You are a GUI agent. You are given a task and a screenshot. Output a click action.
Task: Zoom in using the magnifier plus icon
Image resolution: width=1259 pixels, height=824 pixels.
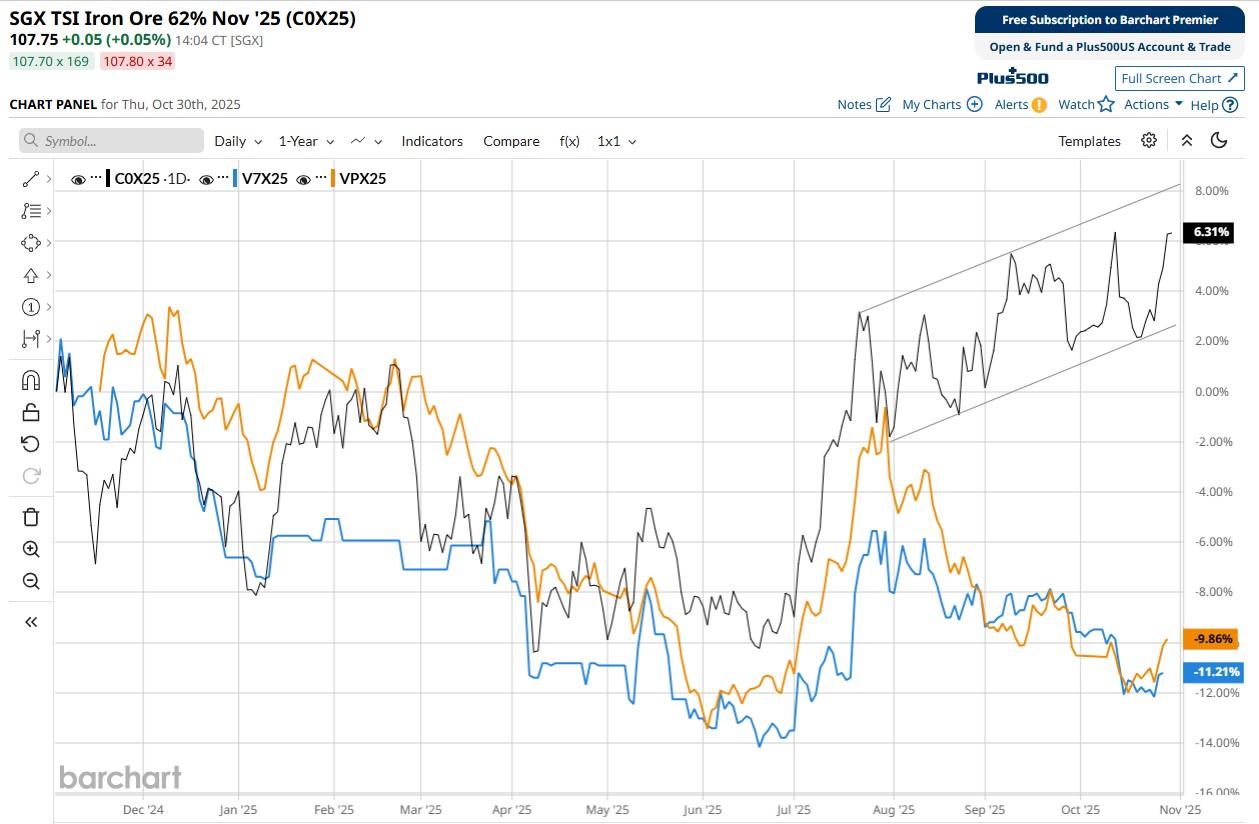click(x=30, y=549)
